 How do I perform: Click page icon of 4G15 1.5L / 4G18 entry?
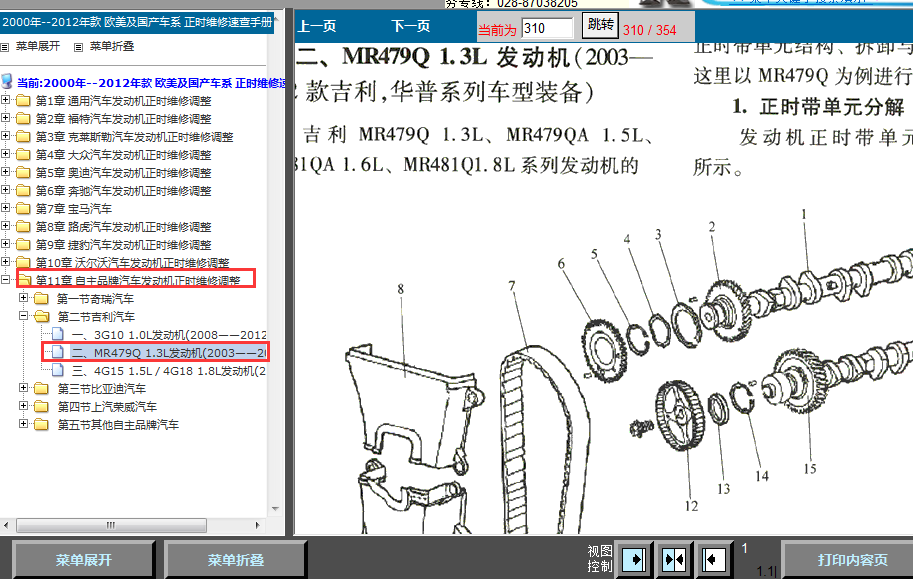point(58,370)
